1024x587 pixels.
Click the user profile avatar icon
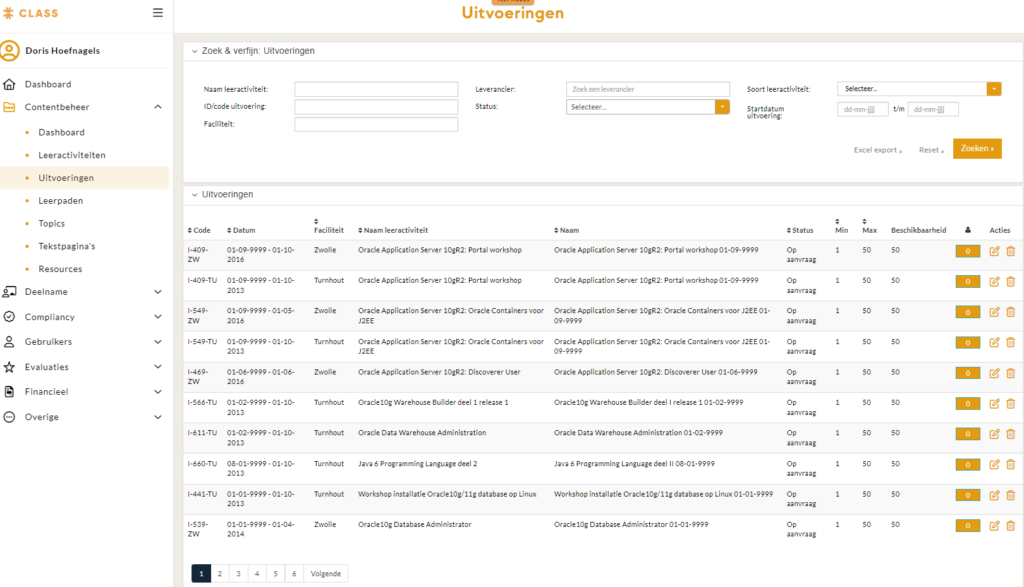10,51
